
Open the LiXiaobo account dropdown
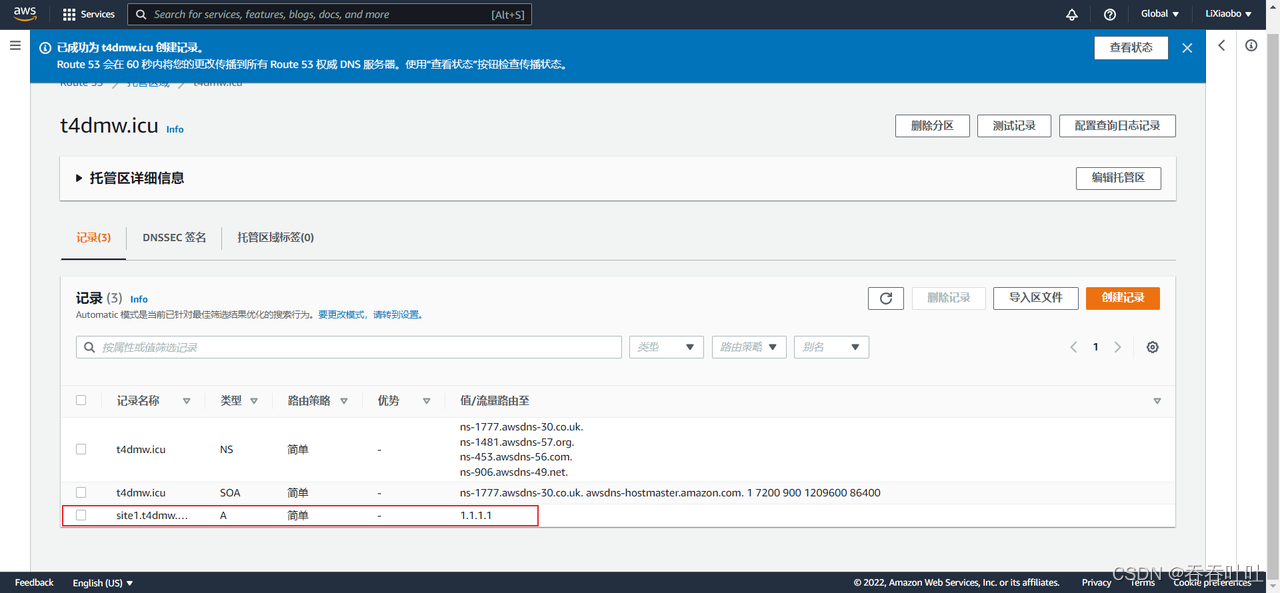[x=1228, y=14]
